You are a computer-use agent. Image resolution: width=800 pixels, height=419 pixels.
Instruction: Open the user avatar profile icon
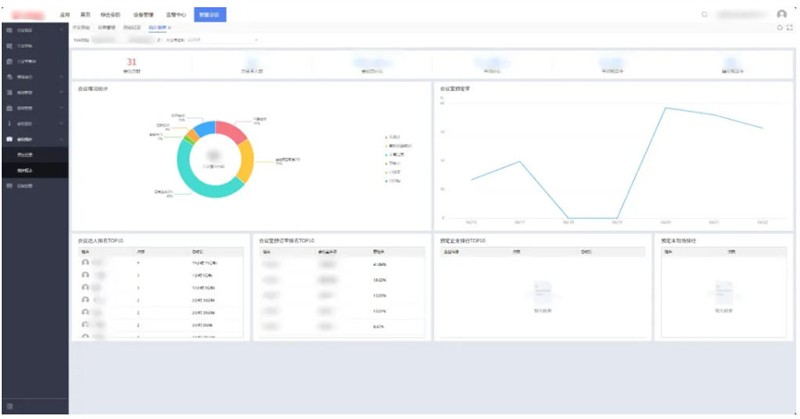point(782,14)
